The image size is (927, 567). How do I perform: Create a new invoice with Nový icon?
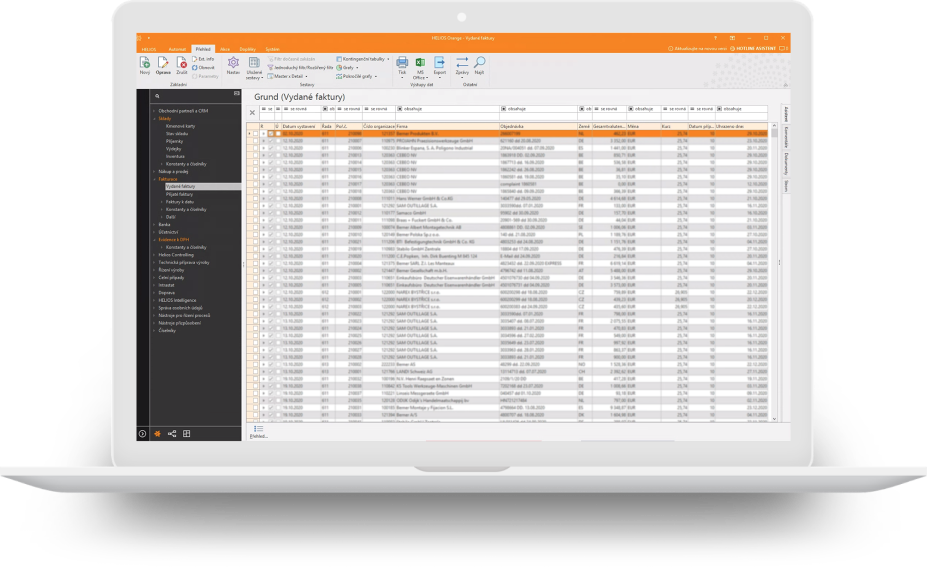tap(145, 65)
